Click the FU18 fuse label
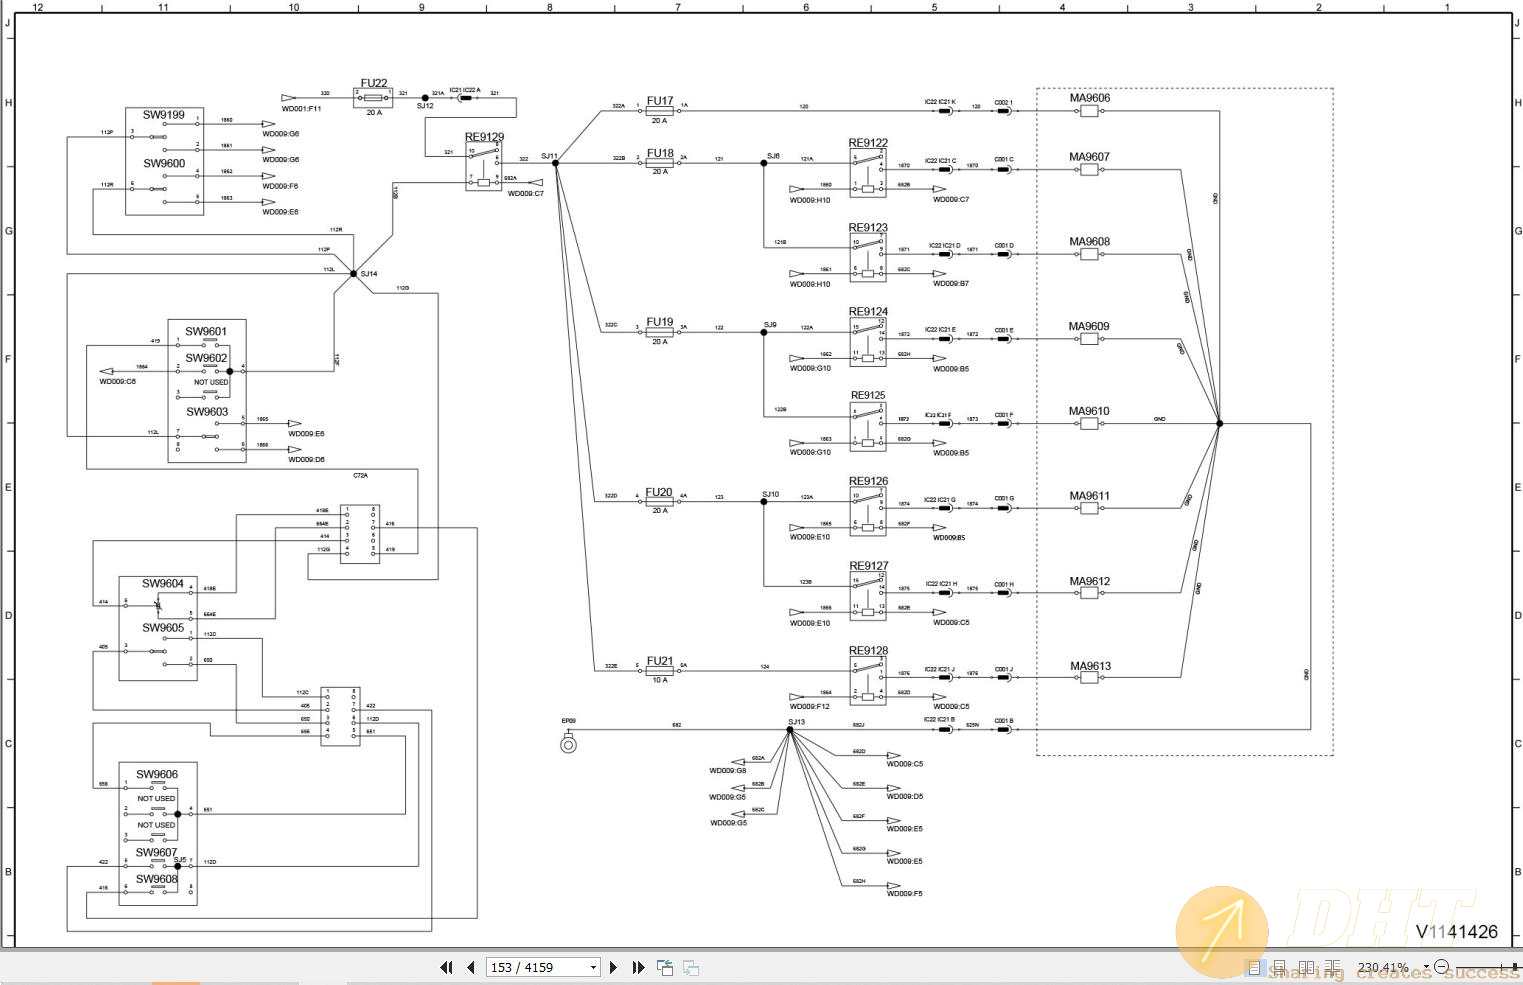This screenshot has width=1523, height=985. 660,154
